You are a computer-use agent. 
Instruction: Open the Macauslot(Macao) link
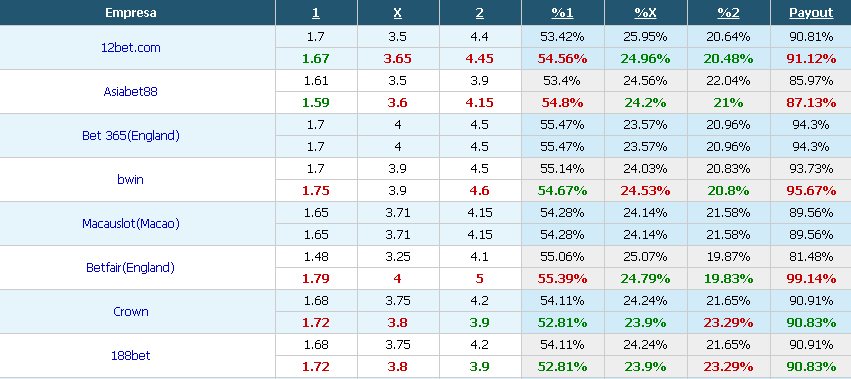[x=131, y=223]
